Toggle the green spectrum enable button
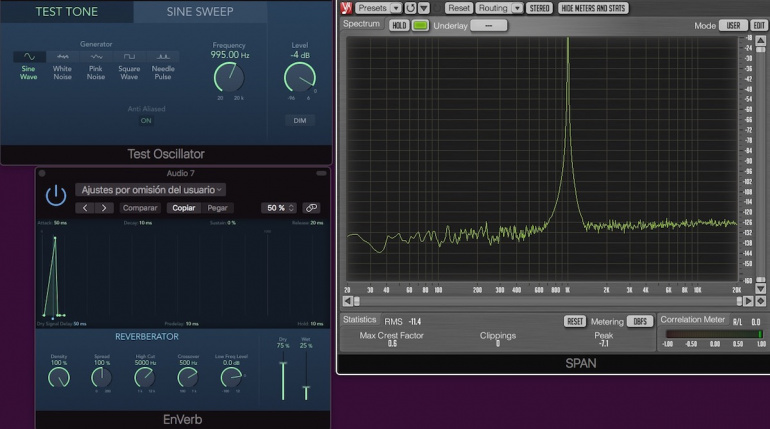This screenshot has height=429, width=770. [x=420, y=25]
